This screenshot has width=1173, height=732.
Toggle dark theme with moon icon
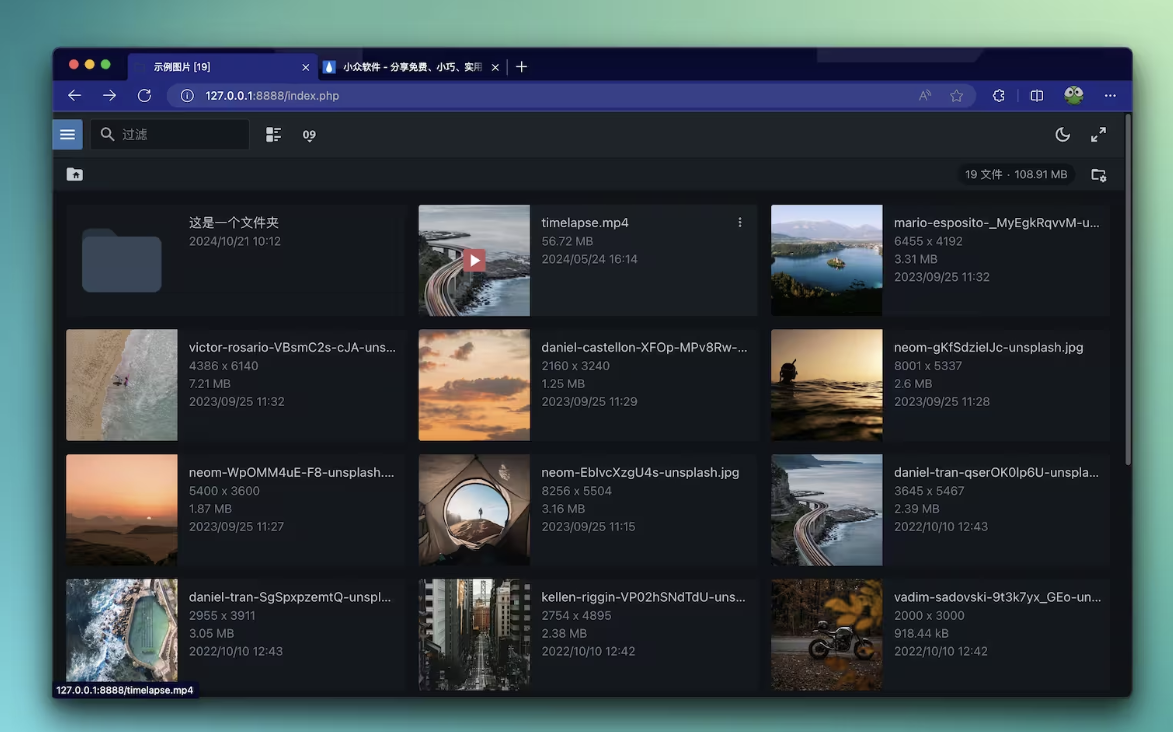pos(1062,134)
